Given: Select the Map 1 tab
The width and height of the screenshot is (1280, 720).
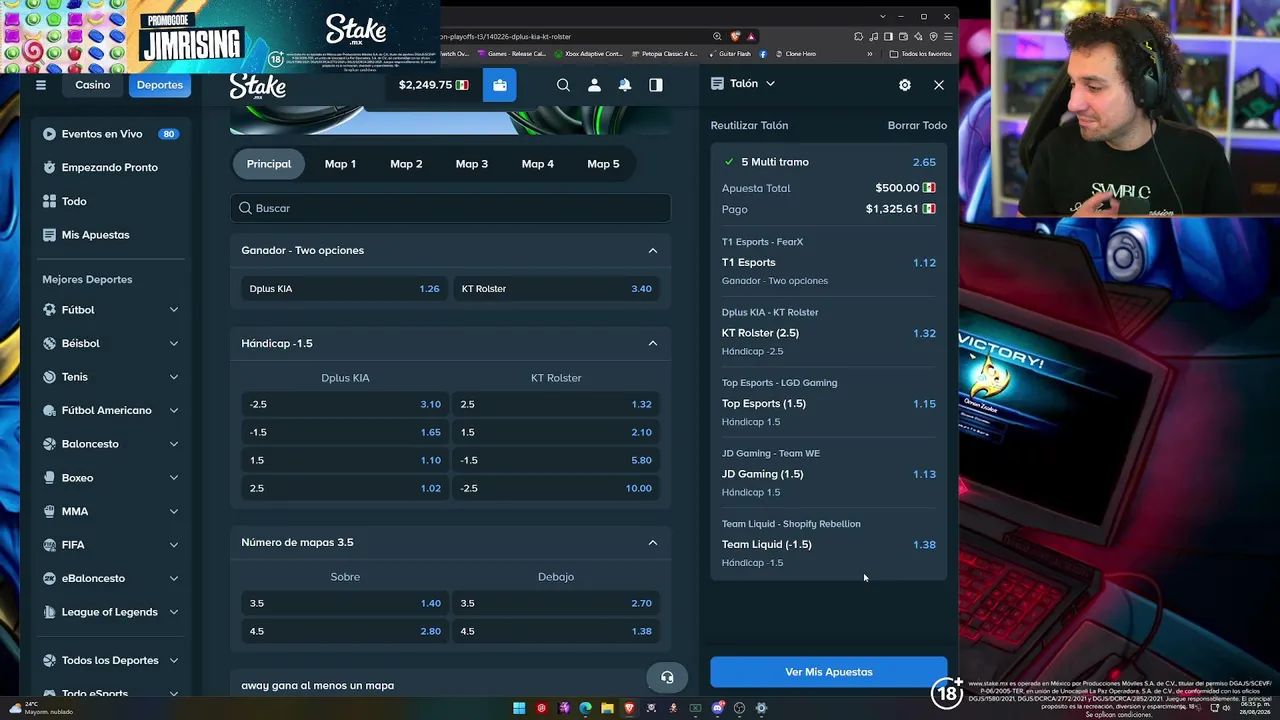Looking at the screenshot, I should 340,164.
